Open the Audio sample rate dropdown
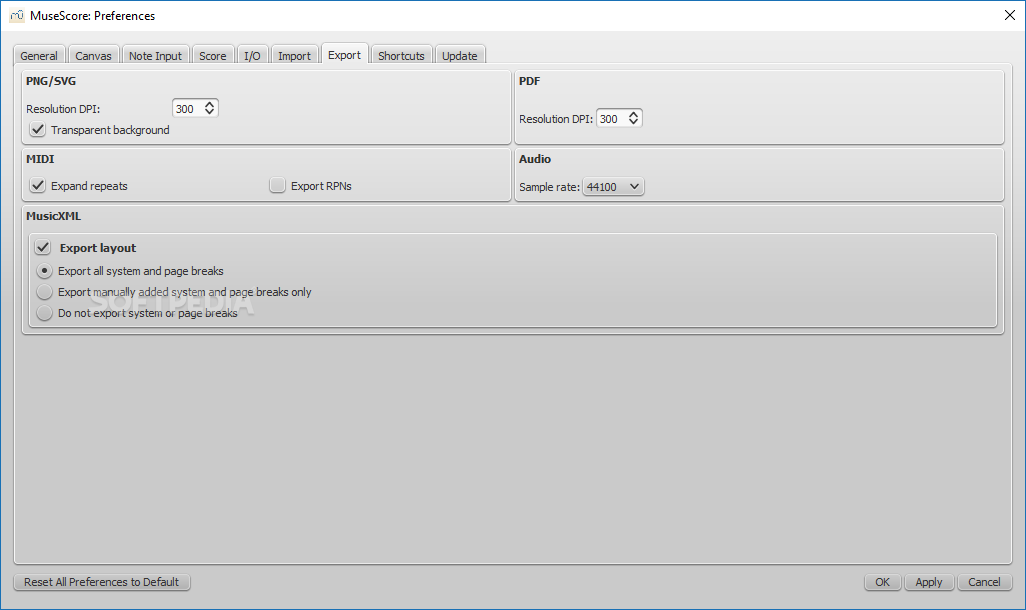 [x=613, y=187]
